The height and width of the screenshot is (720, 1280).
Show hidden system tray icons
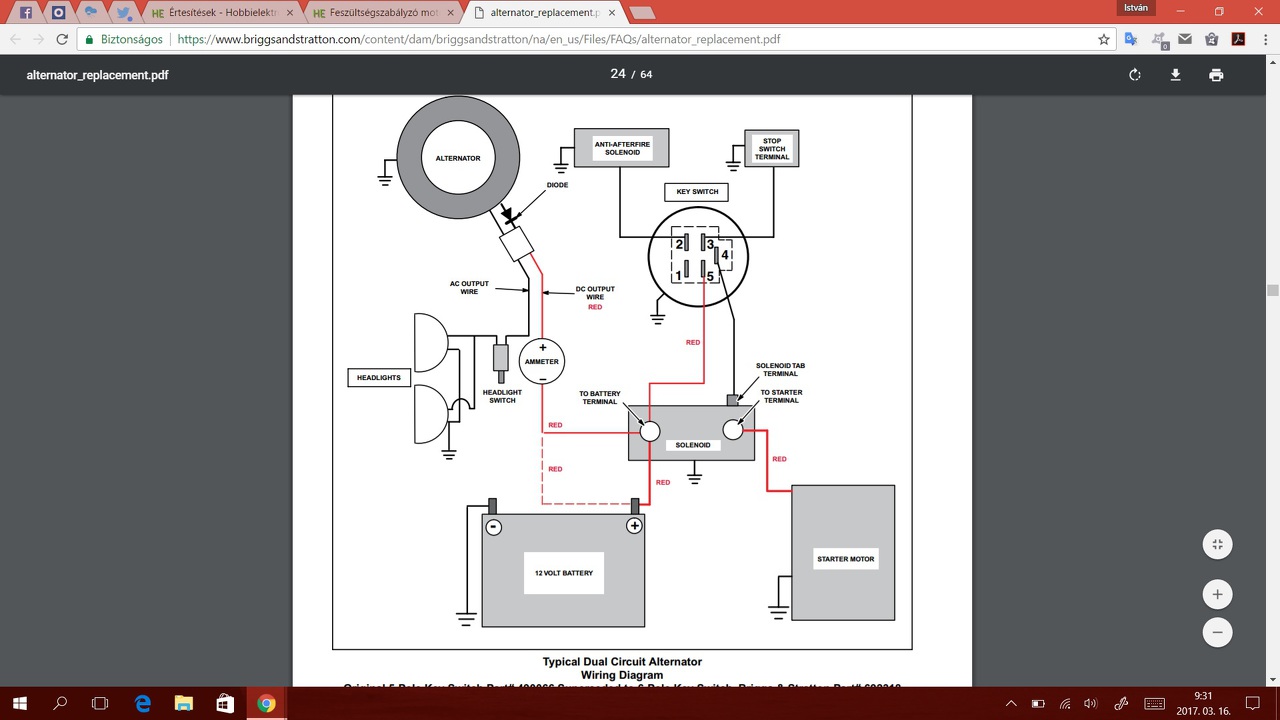pyautogui.click(x=1011, y=703)
